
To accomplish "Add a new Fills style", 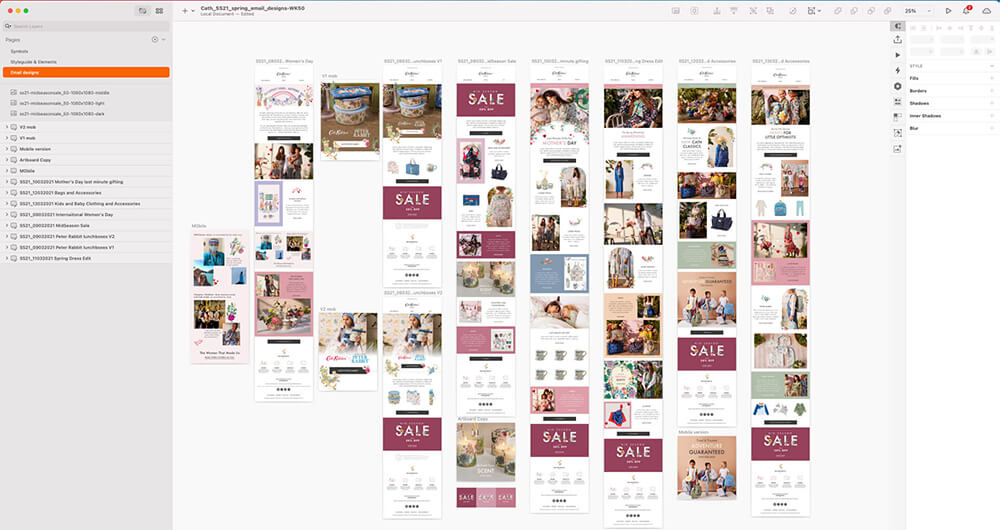I will tap(993, 78).
